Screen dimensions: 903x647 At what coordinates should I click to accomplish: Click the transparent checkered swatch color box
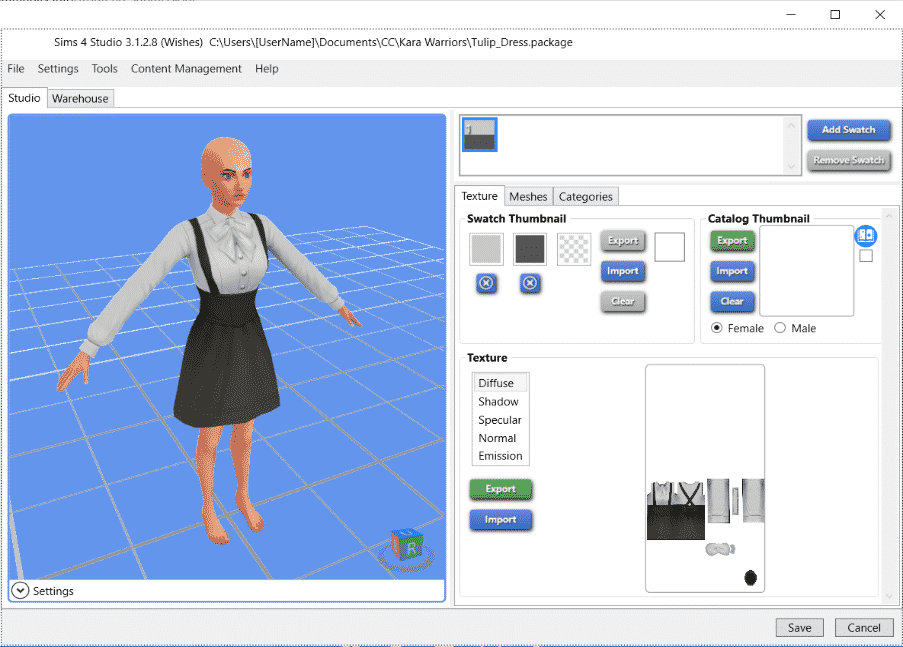tap(574, 249)
